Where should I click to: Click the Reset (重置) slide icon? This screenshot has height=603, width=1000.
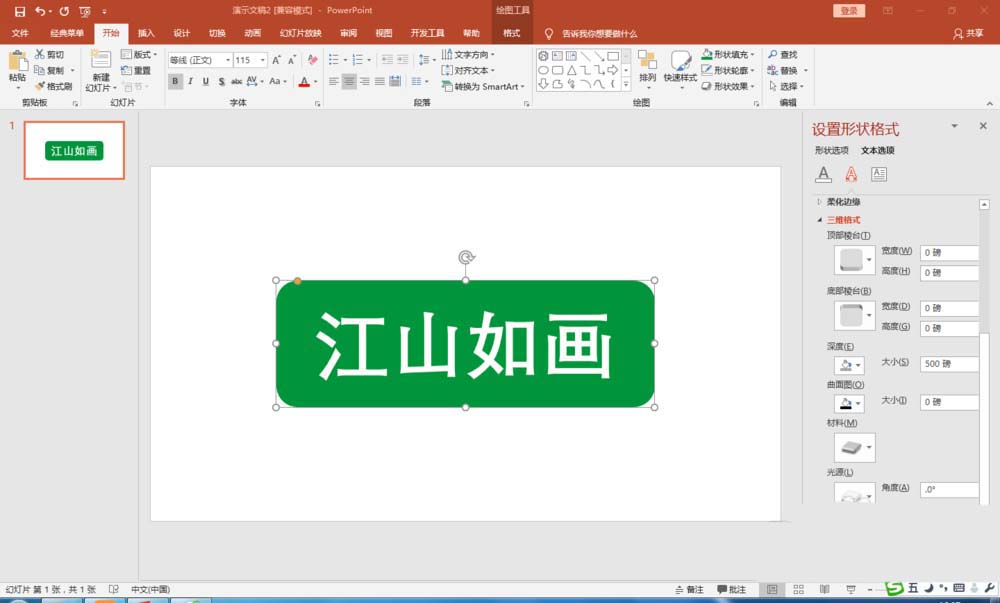pos(126,70)
